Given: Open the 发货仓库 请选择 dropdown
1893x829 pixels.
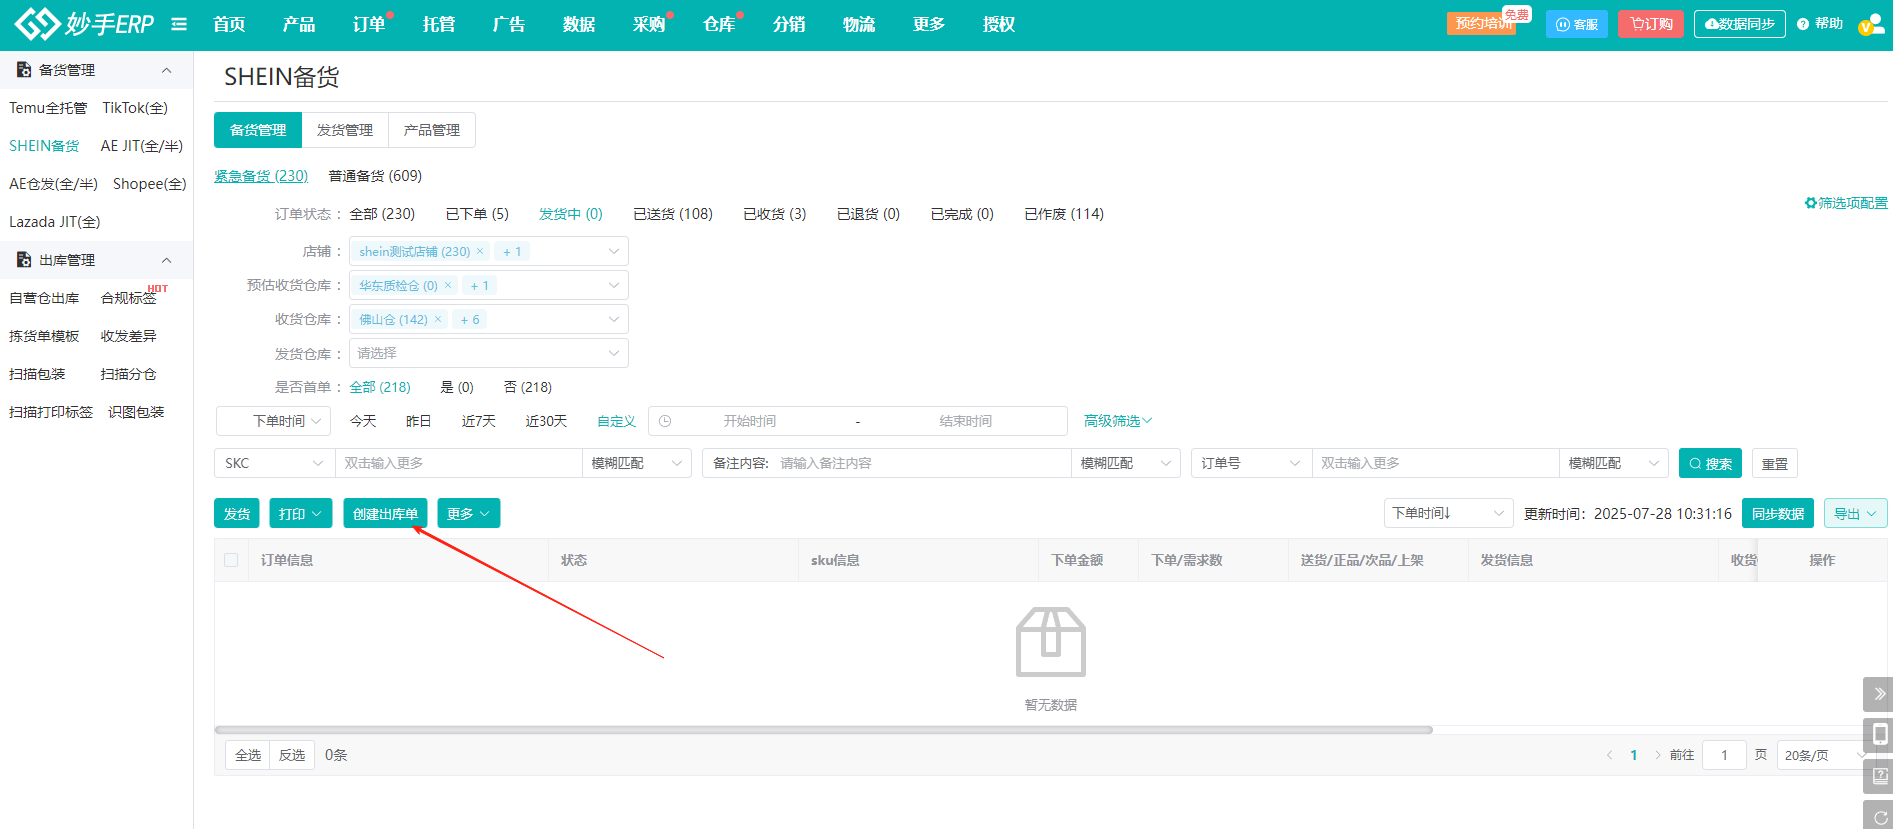Looking at the screenshot, I should click(x=489, y=353).
